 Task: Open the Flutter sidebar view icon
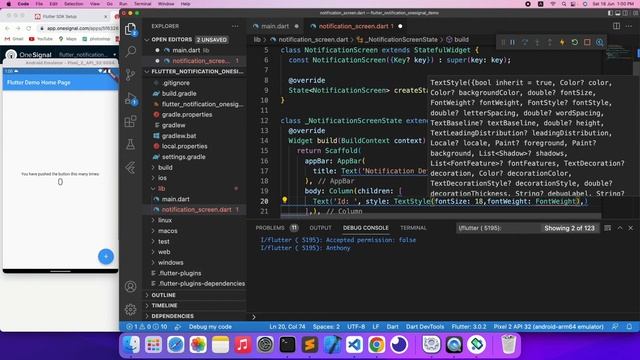pos(131,168)
